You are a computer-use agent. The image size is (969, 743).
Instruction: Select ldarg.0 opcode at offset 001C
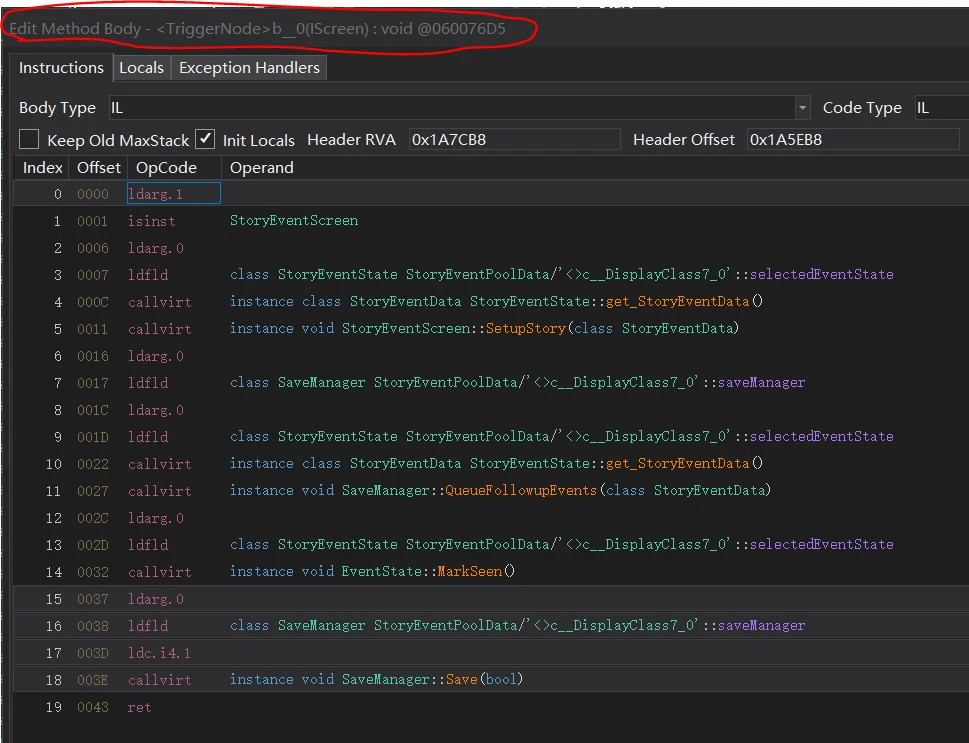coord(156,410)
